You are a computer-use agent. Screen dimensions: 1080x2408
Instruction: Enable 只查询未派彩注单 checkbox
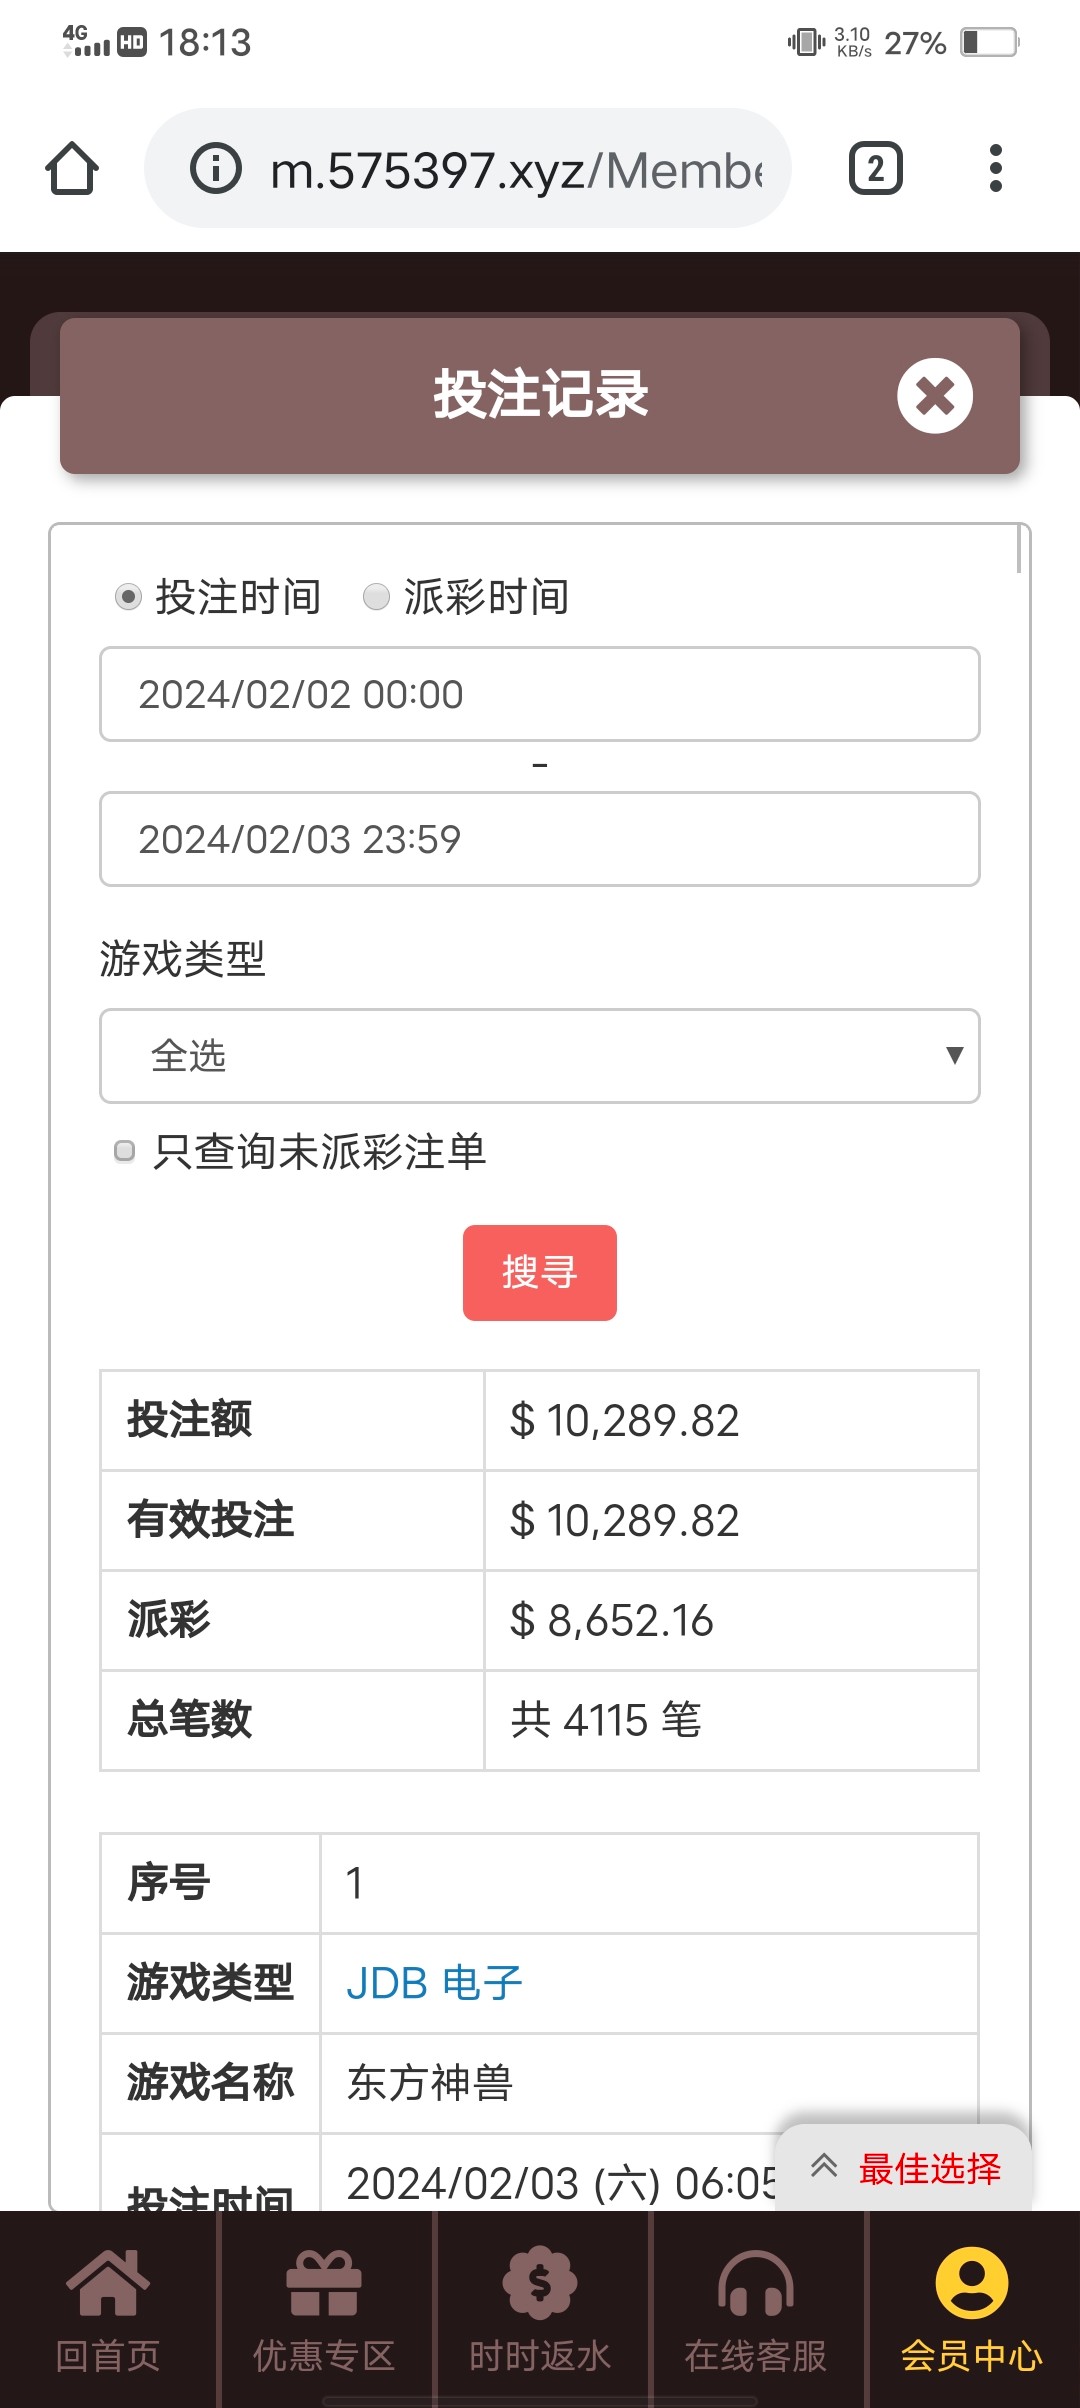pyautogui.click(x=125, y=1151)
